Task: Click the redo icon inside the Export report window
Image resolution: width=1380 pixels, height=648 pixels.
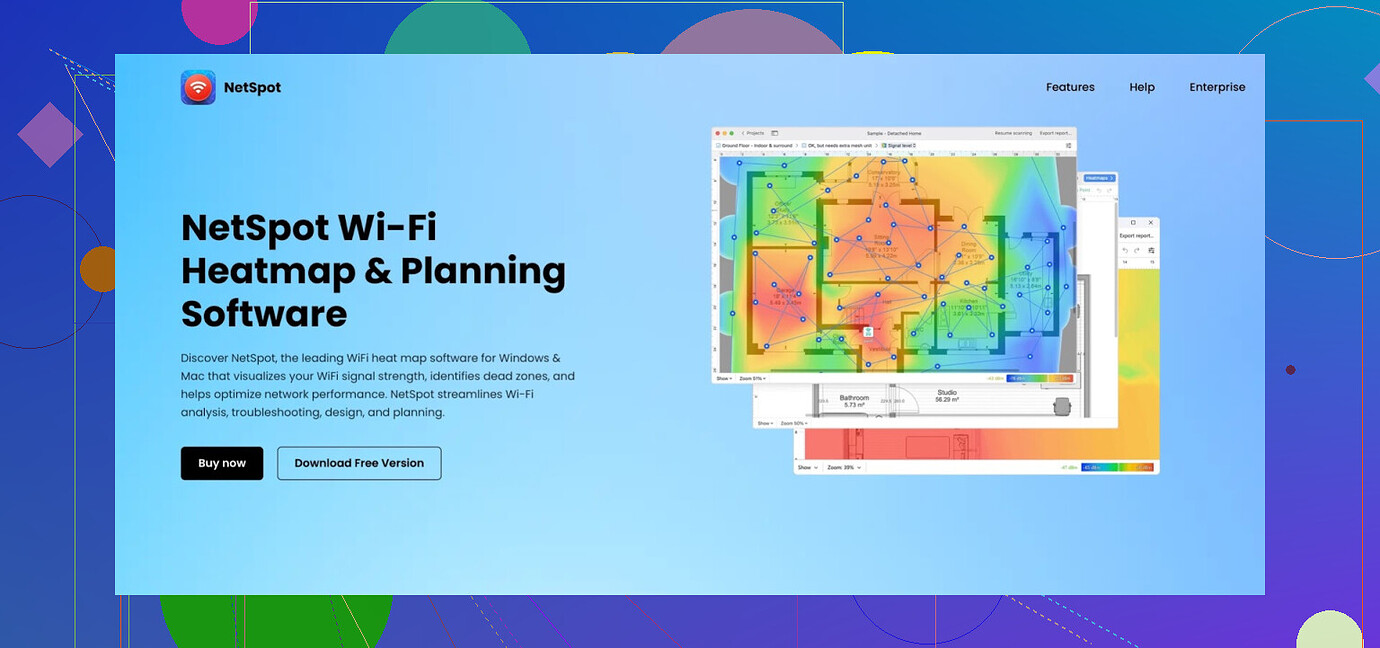Action: (1136, 250)
